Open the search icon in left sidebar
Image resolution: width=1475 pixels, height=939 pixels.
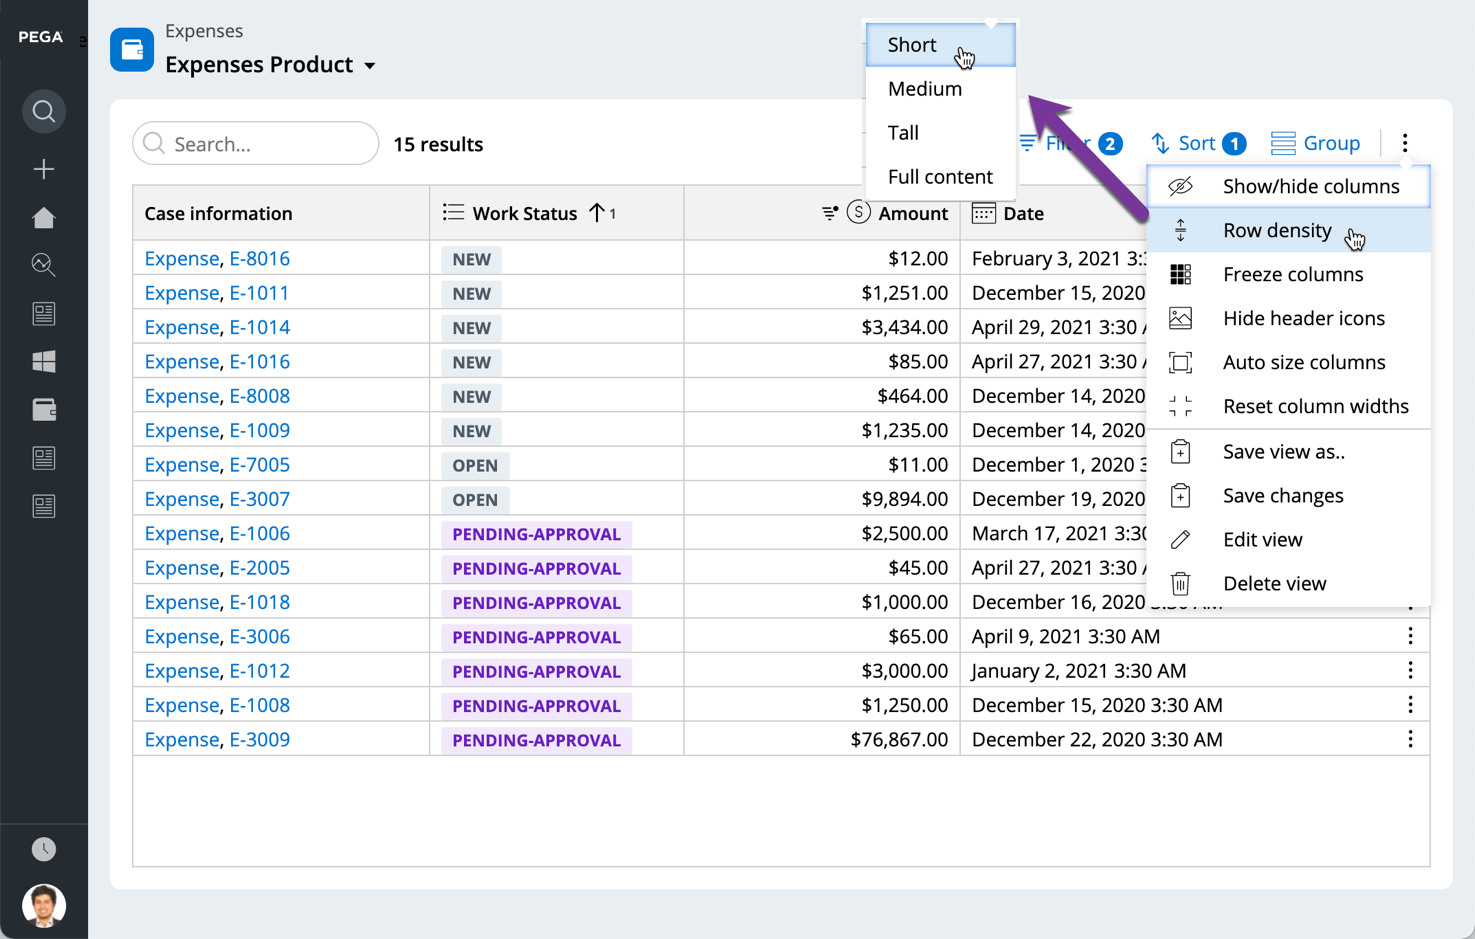pyautogui.click(x=44, y=111)
